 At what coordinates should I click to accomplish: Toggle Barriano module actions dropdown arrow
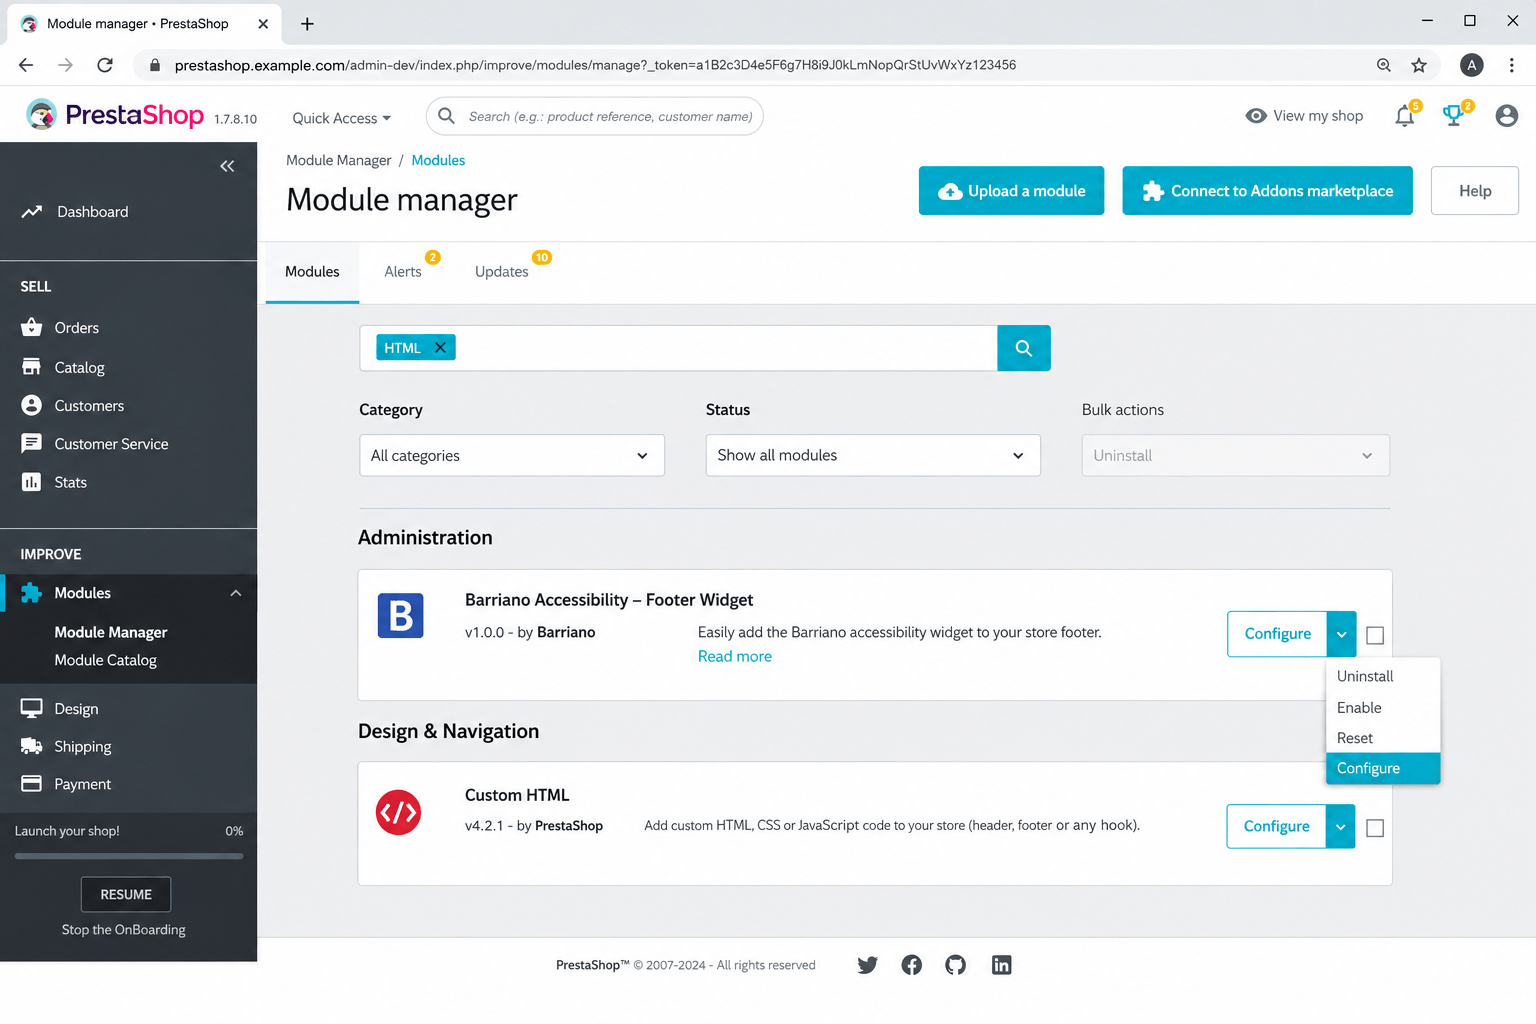point(1341,634)
